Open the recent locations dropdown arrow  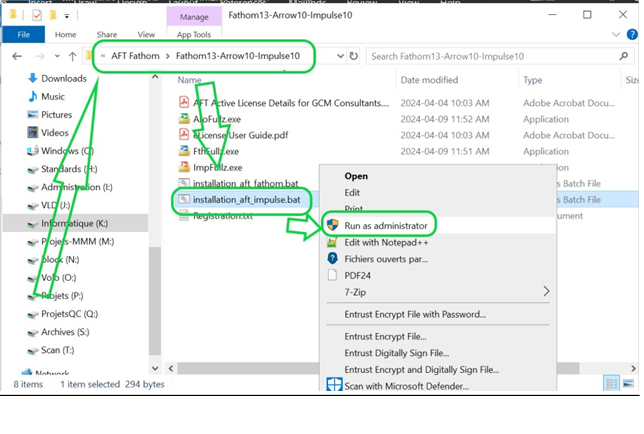[57, 56]
